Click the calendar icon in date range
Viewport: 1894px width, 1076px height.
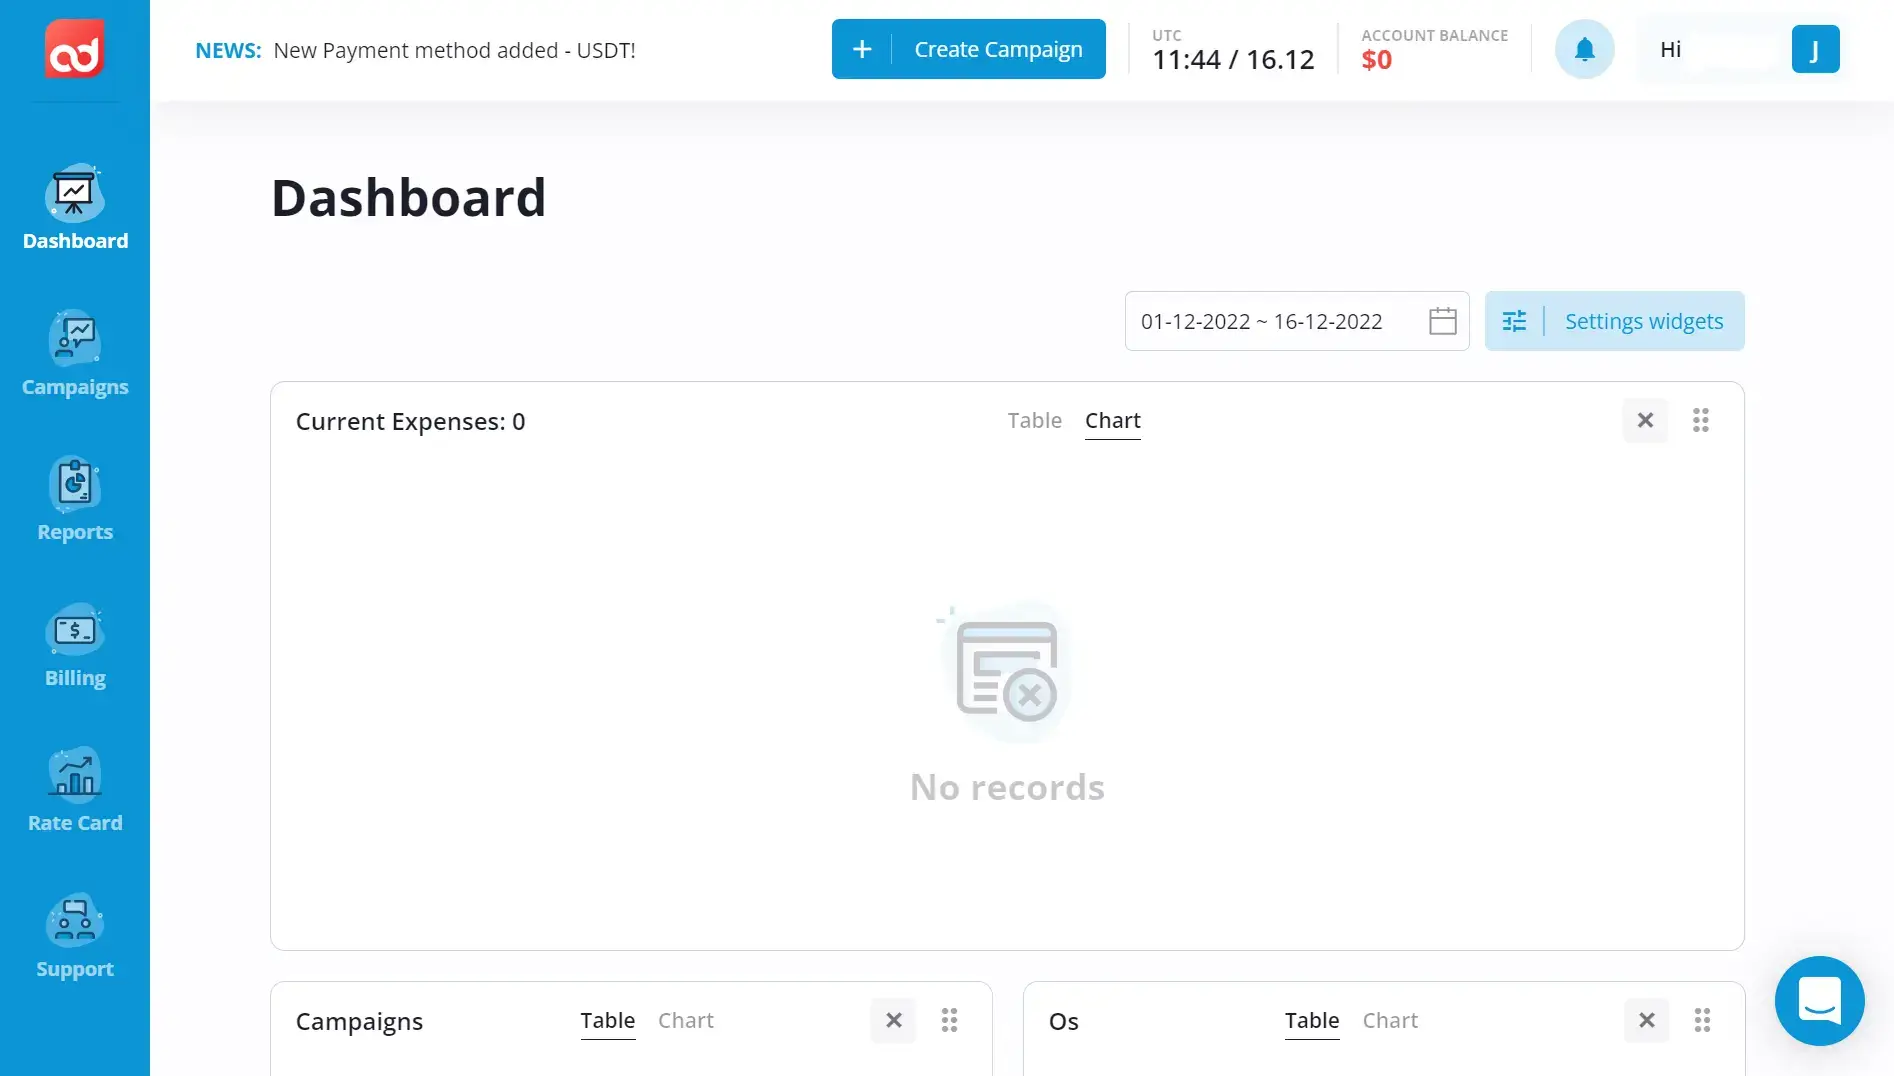click(x=1442, y=321)
